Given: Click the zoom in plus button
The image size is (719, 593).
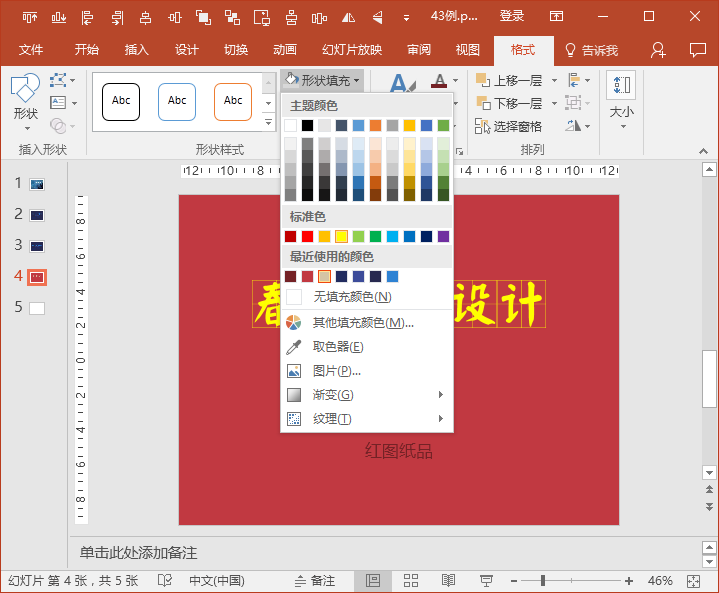Looking at the screenshot, I should (x=629, y=581).
